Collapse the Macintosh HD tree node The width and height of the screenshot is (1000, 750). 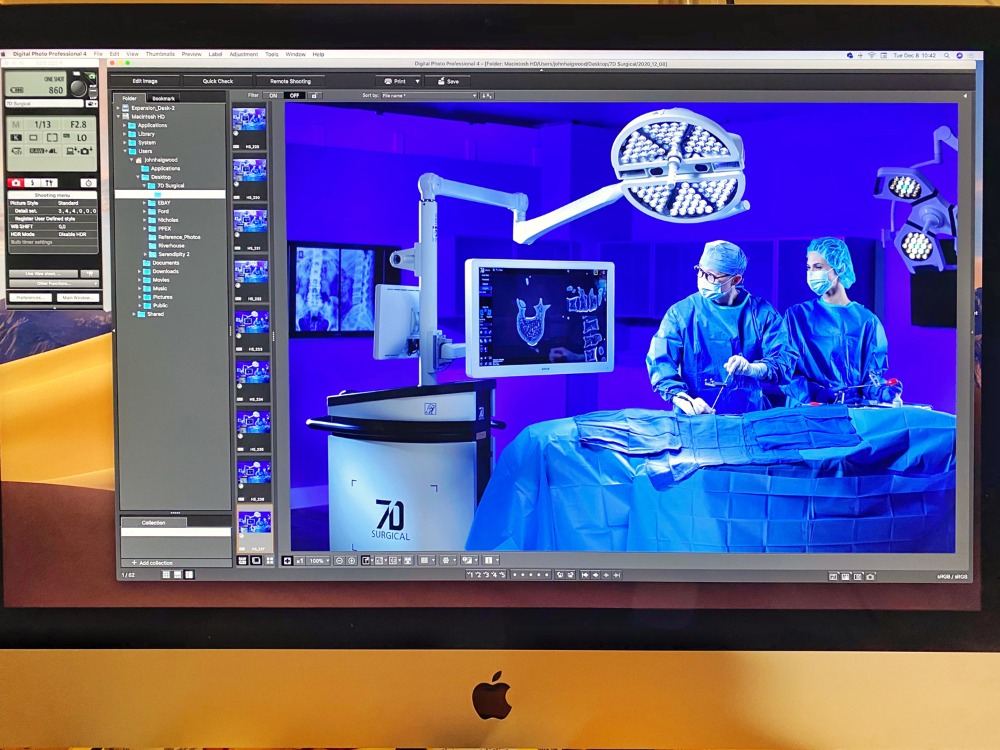[118, 117]
